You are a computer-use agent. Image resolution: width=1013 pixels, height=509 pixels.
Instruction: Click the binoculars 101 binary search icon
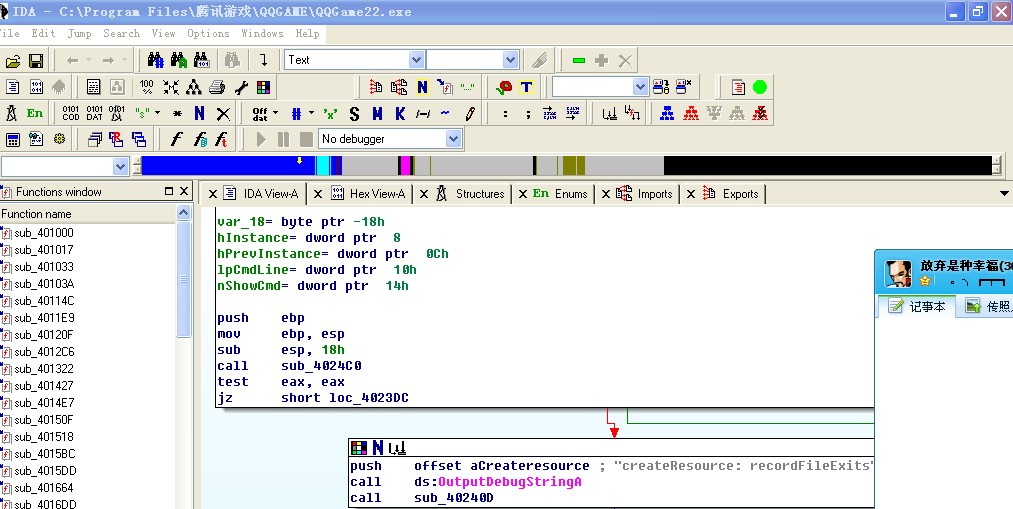(x=202, y=61)
